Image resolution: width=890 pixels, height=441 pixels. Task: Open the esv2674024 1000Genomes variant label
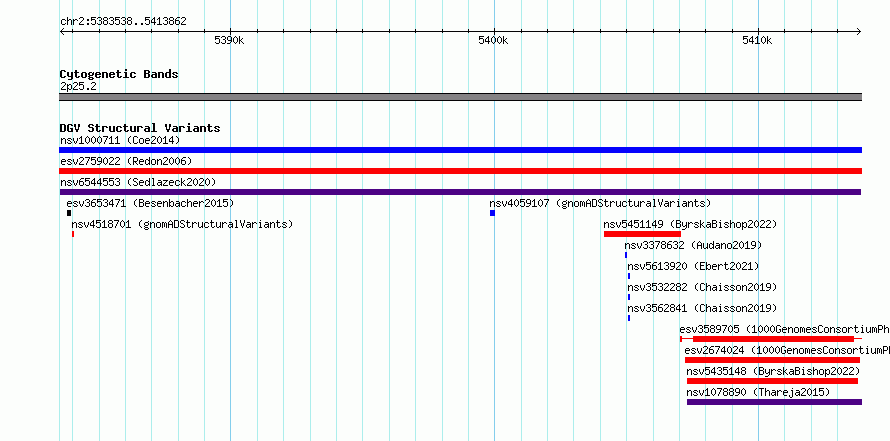point(787,350)
